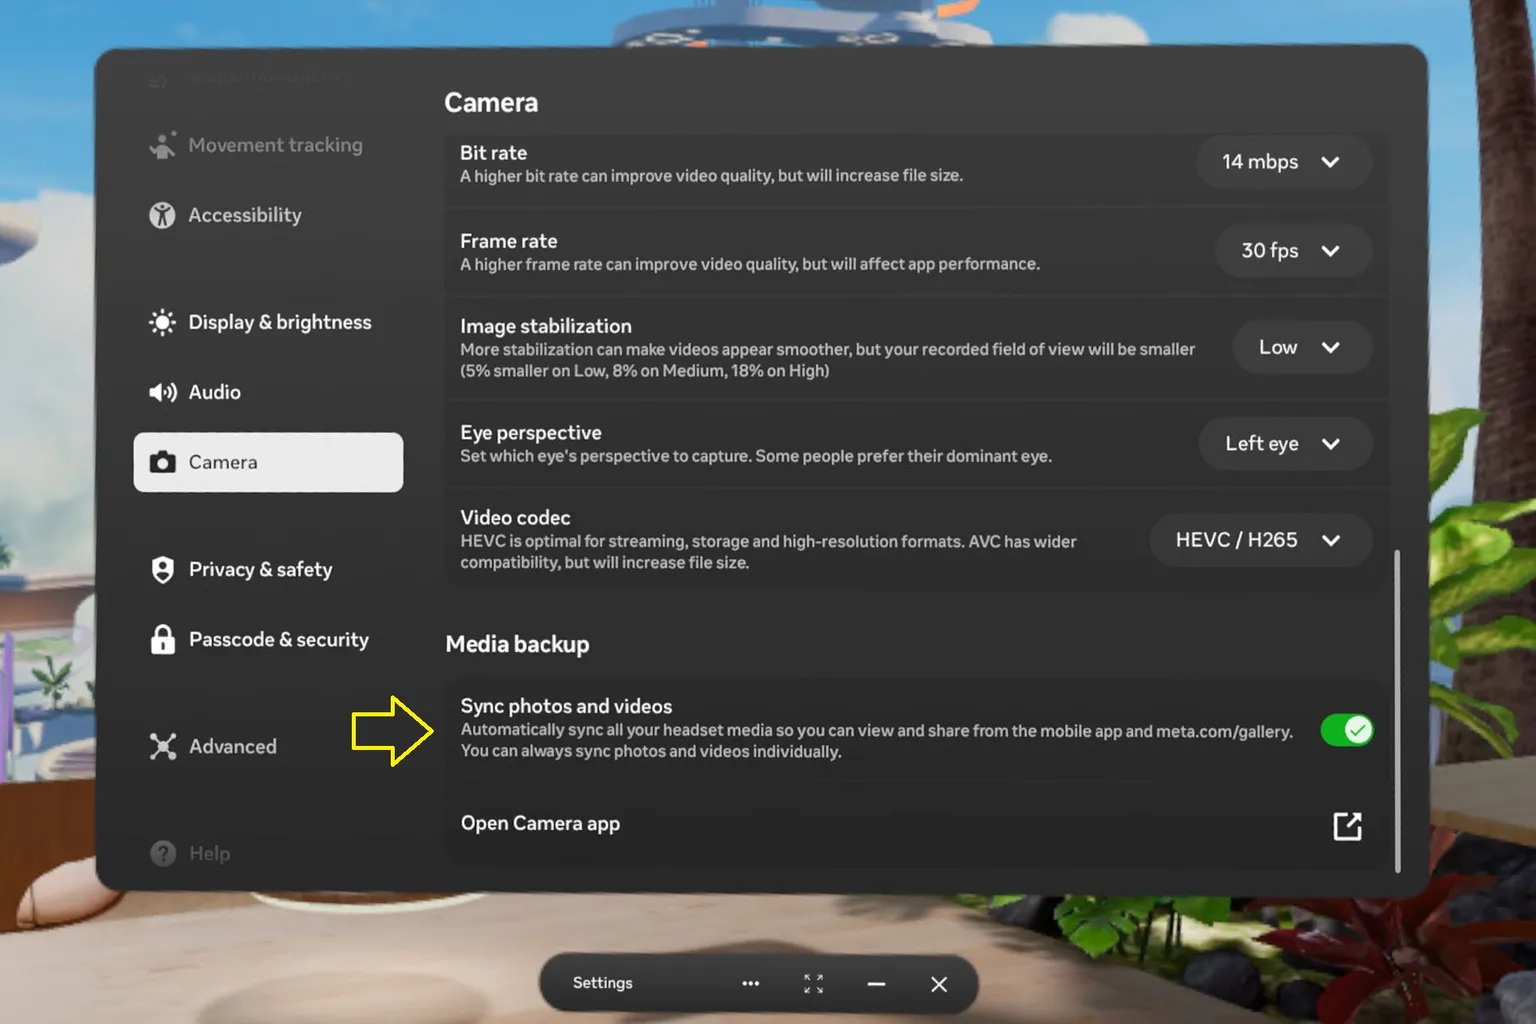This screenshot has width=1536, height=1024.
Task: Click the external link icon for Camera app
Action: [x=1347, y=825]
